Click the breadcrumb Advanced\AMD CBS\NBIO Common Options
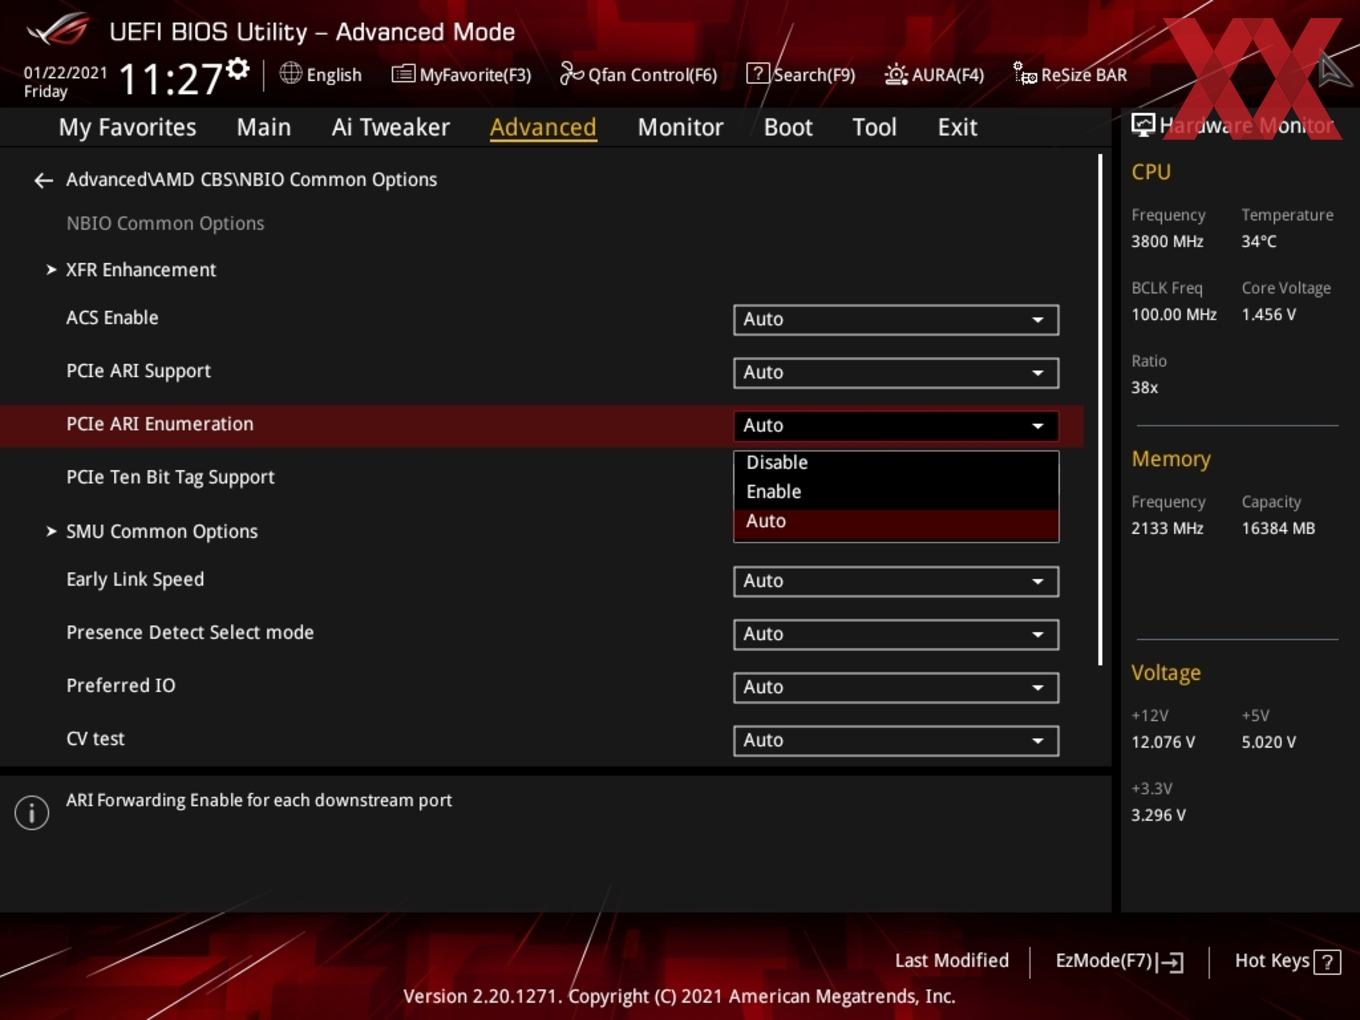The image size is (1360, 1020). pyautogui.click(x=252, y=180)
